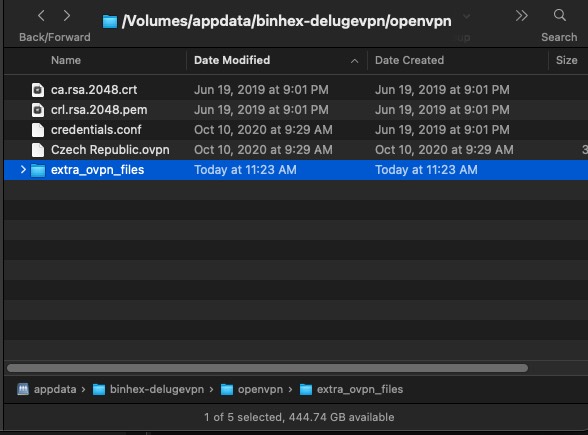Sort by the Name column header
588x435 pixels.
tap(66, 60)
